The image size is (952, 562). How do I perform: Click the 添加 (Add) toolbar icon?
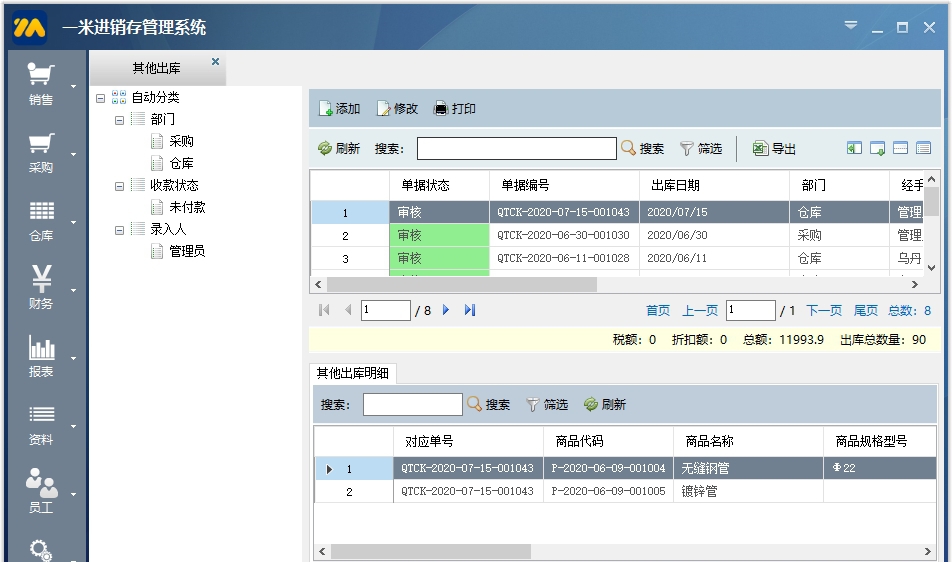pyautogui.click(x=326, y=109)
